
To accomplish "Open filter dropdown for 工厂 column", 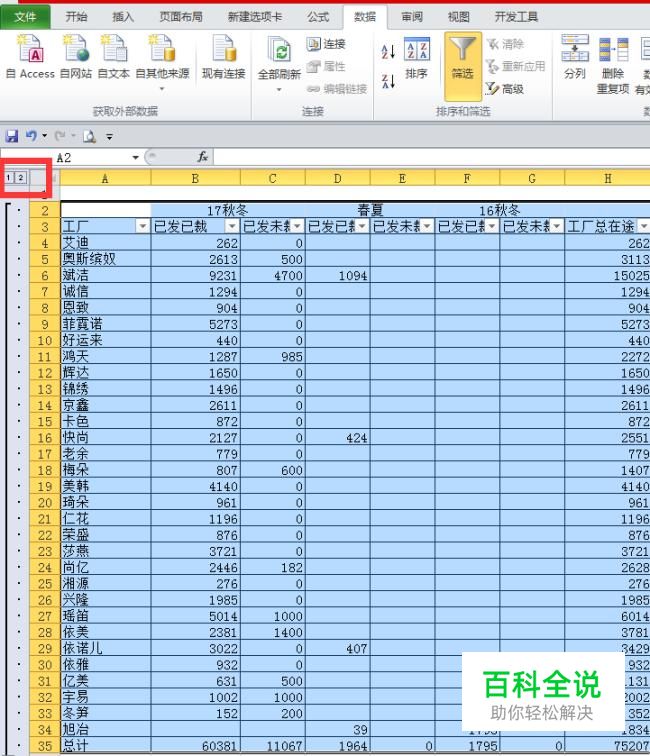I will 143,226.
